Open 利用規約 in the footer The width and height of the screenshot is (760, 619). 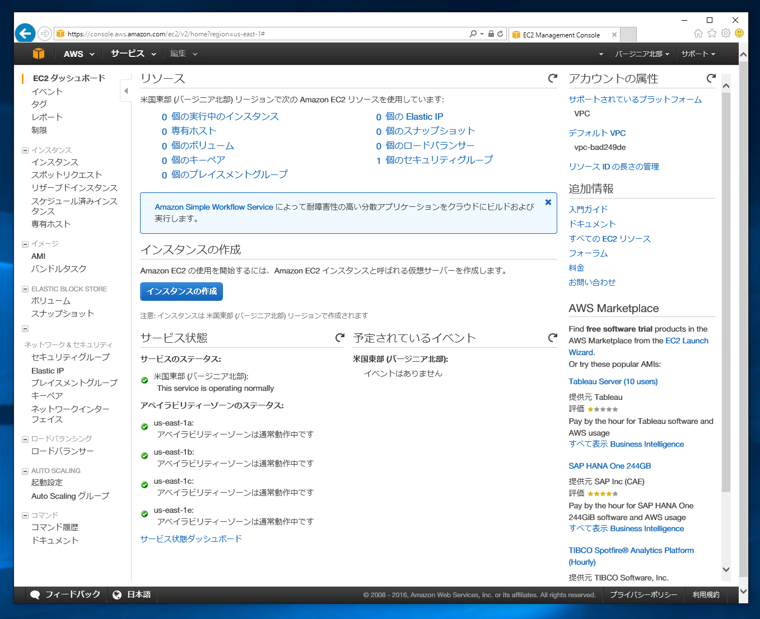tap(706, 595)
